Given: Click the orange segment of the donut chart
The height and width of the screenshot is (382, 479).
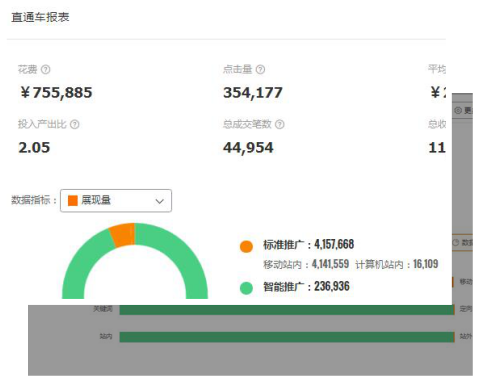Looking at the screenshot, I should coord(123,235).
